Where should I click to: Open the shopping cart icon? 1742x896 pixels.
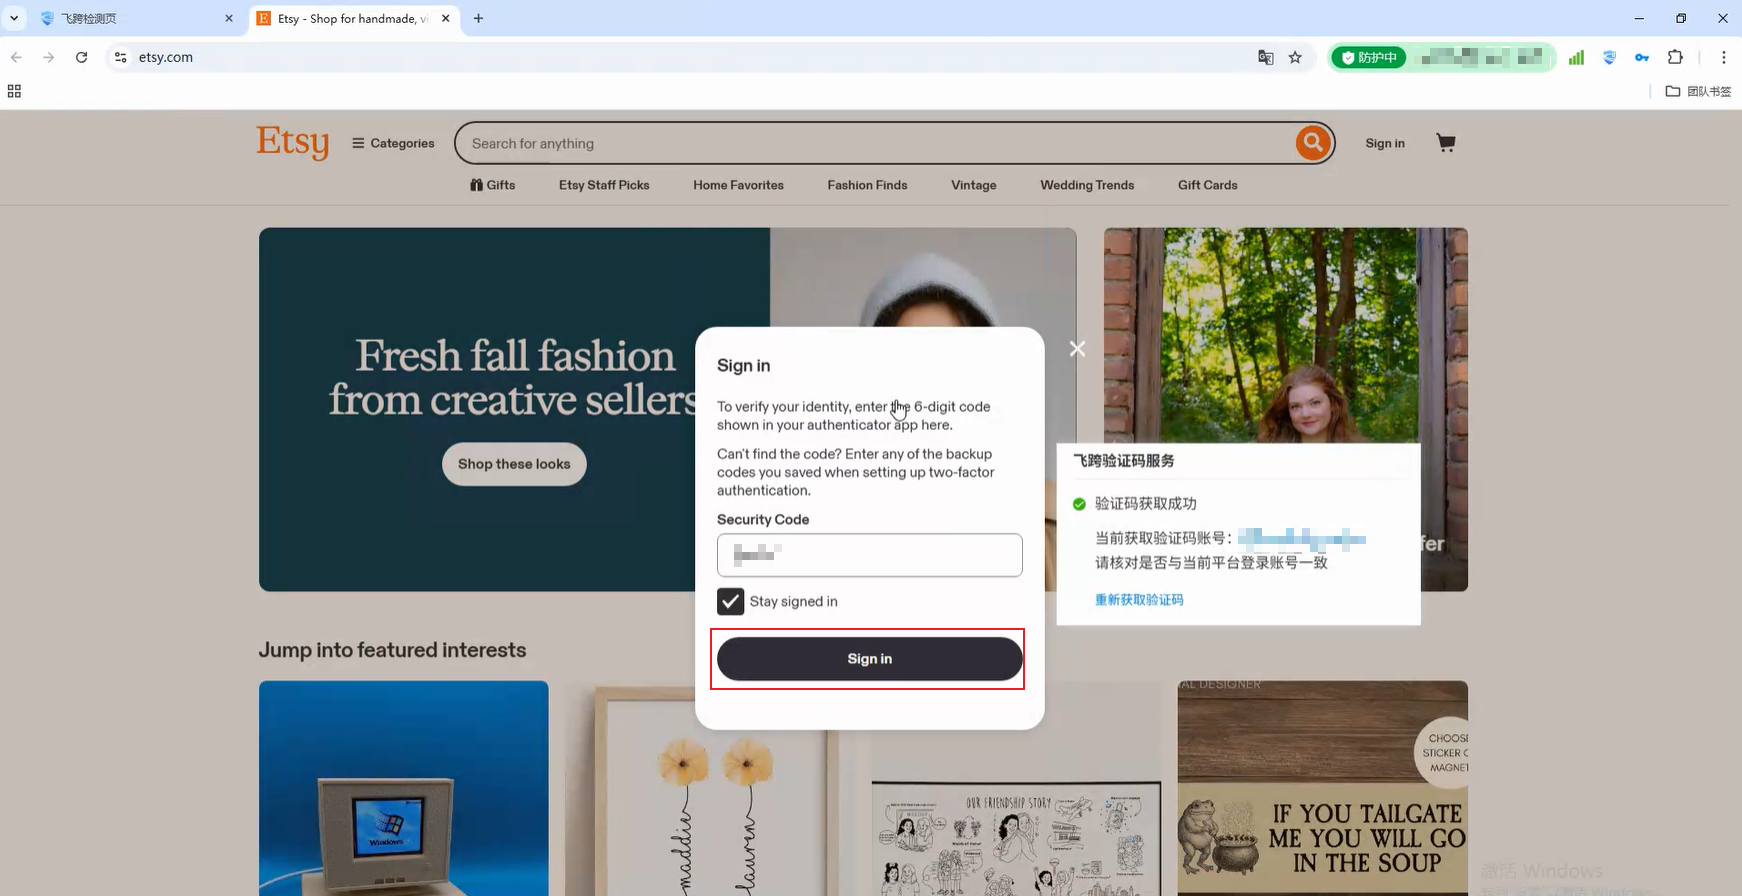(x=1446, y=143)
